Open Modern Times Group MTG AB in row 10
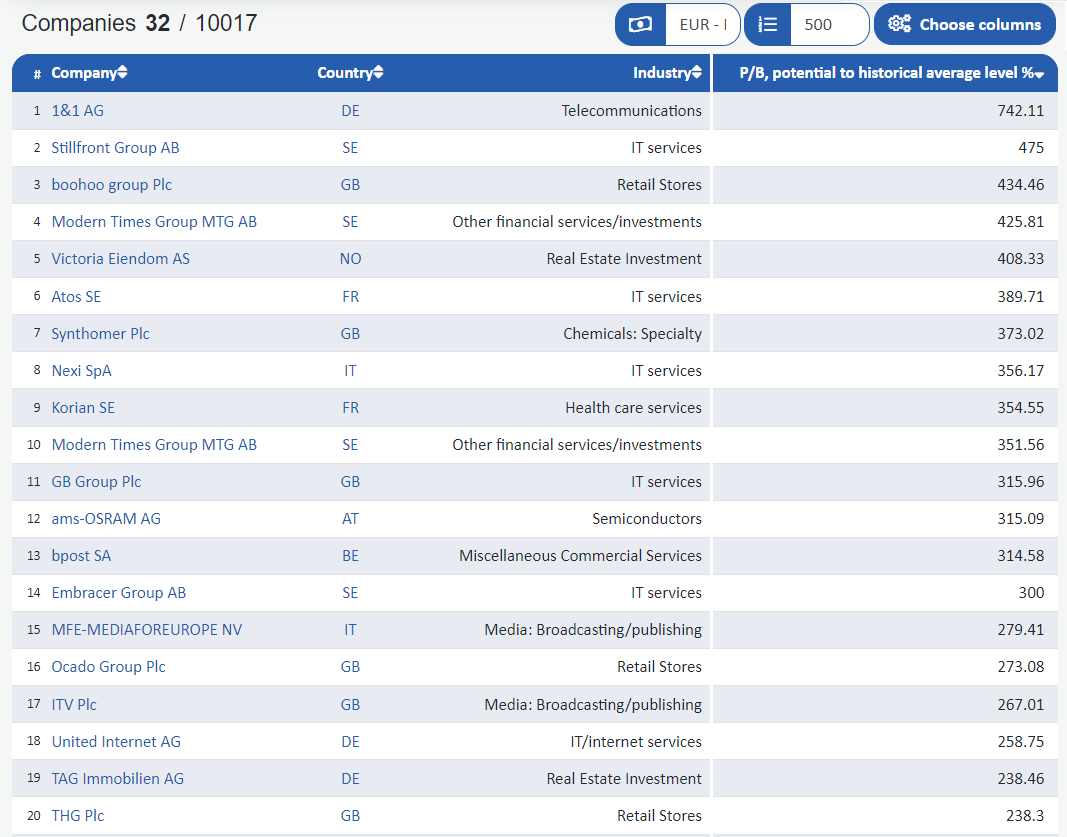Screen dimensions: 1067x837 coord(154,444)
